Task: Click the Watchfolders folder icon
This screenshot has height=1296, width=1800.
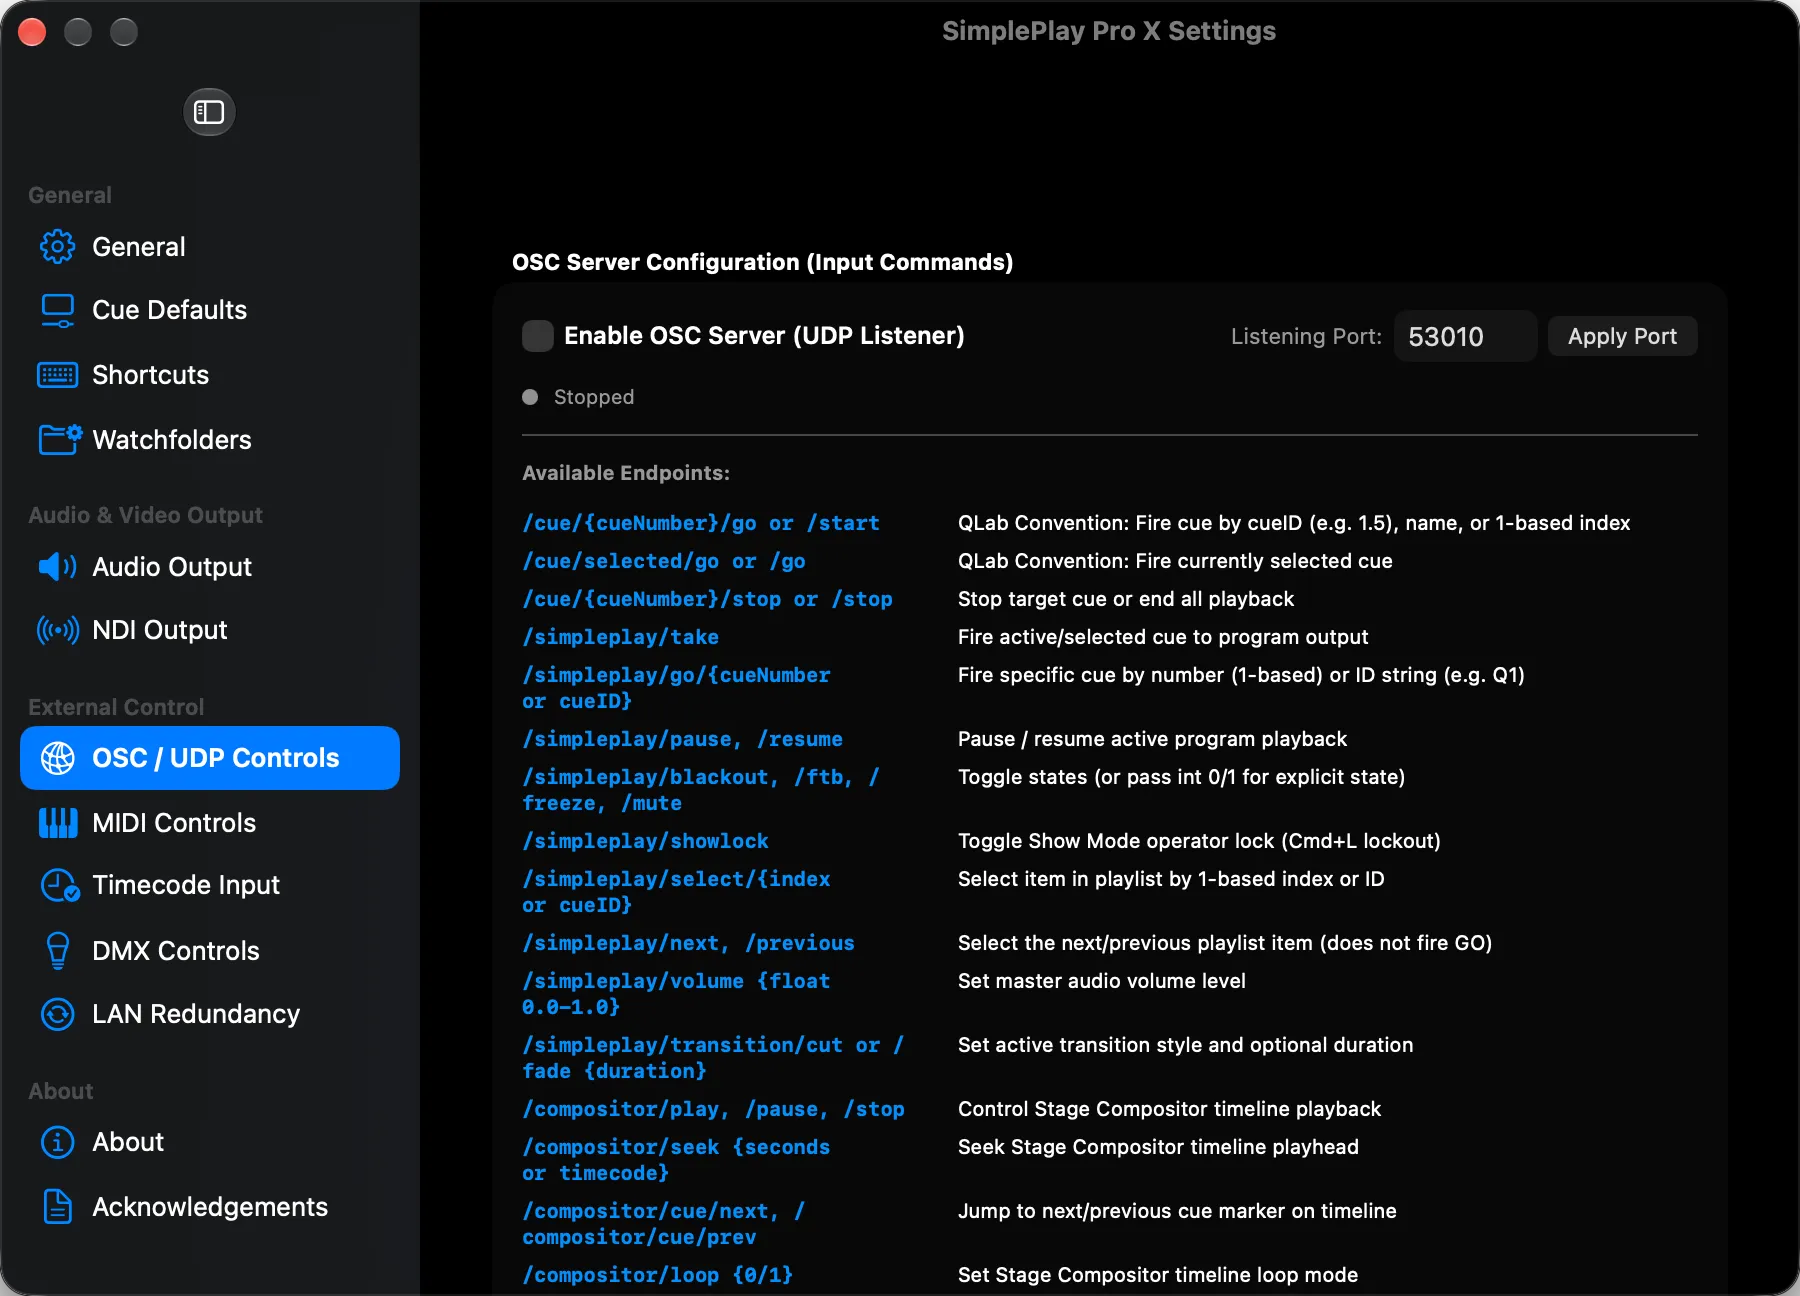Action: [59, 440]
